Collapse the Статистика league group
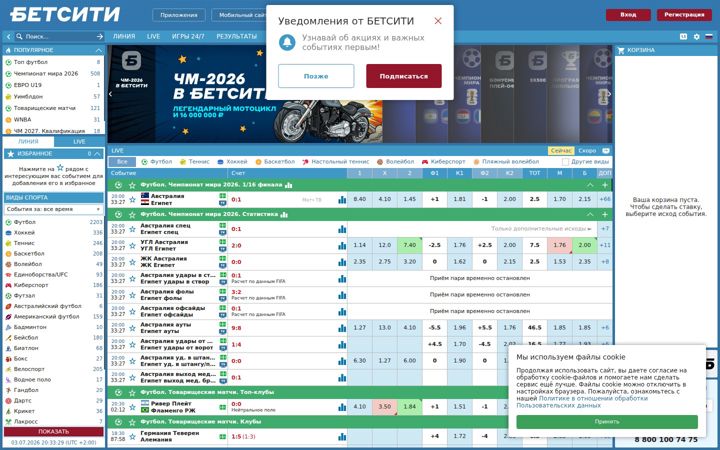Image resolution: width=720 pixels, height=450 pixels. coord(590,214)
